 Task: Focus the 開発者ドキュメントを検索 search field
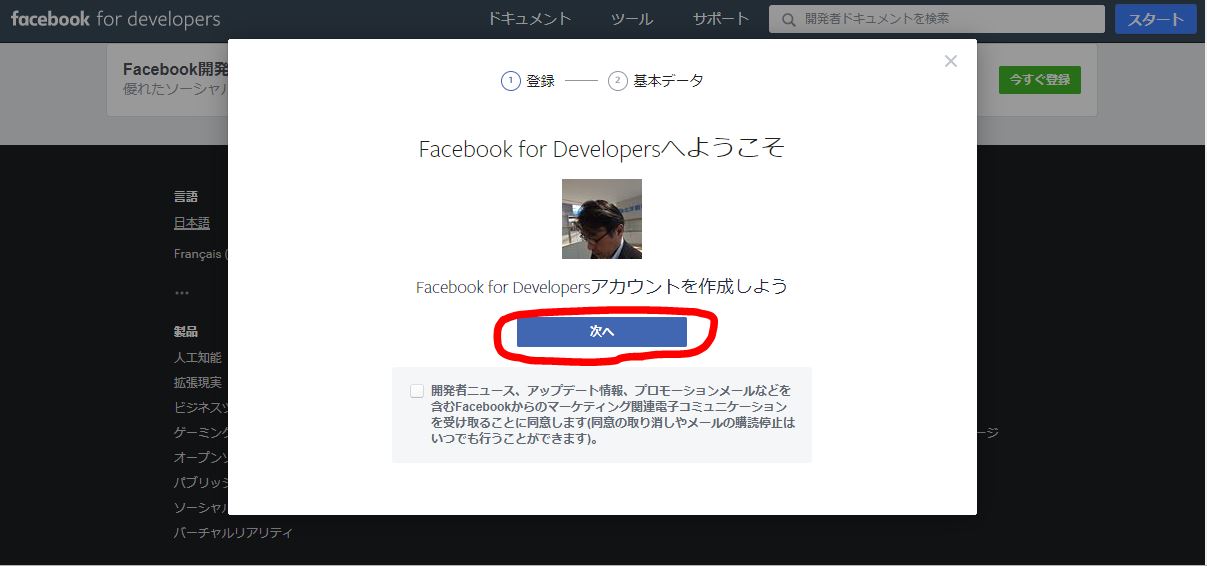[937, 19]
